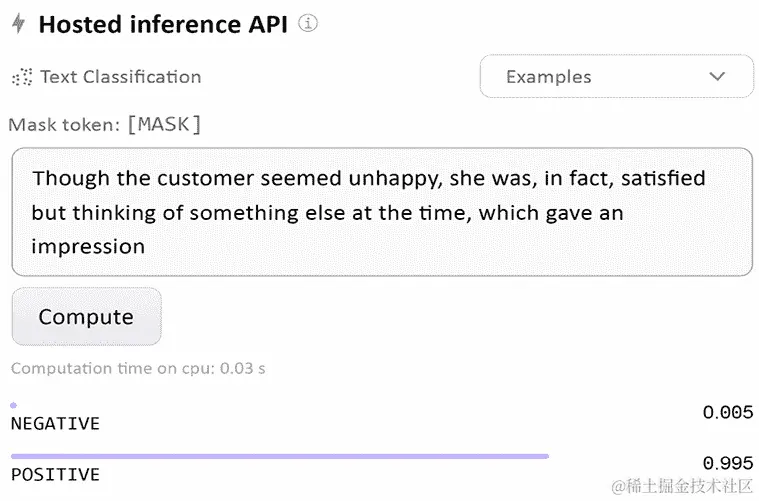Select the [MASK] token text
The image size is (759, 501).
click(164, 125)
